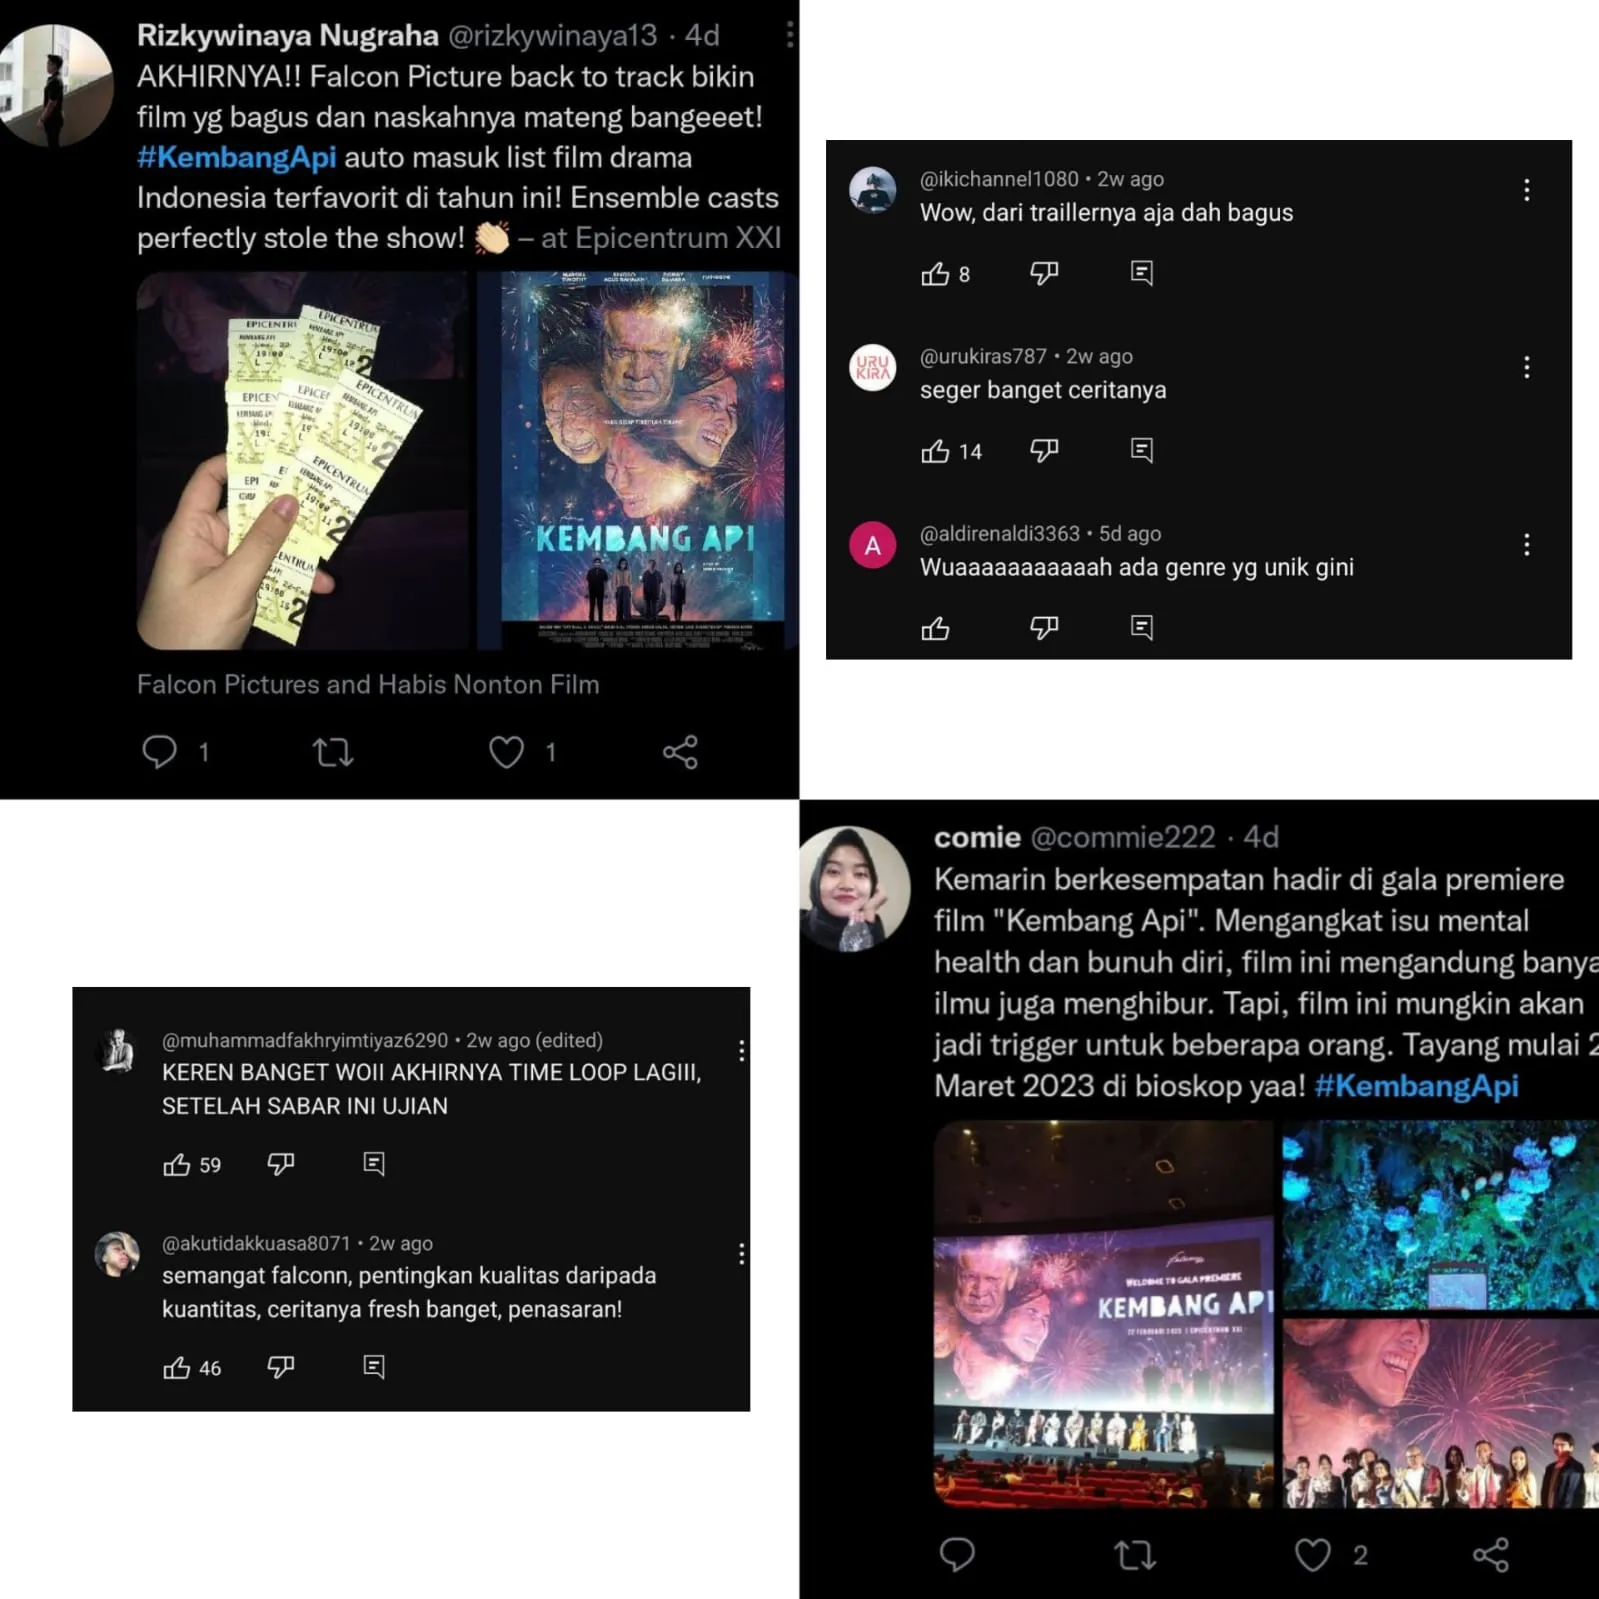This screenshot has width=1599, height=1599.
Task: View the cinema tickets photo
Action: tap(302, 461)
